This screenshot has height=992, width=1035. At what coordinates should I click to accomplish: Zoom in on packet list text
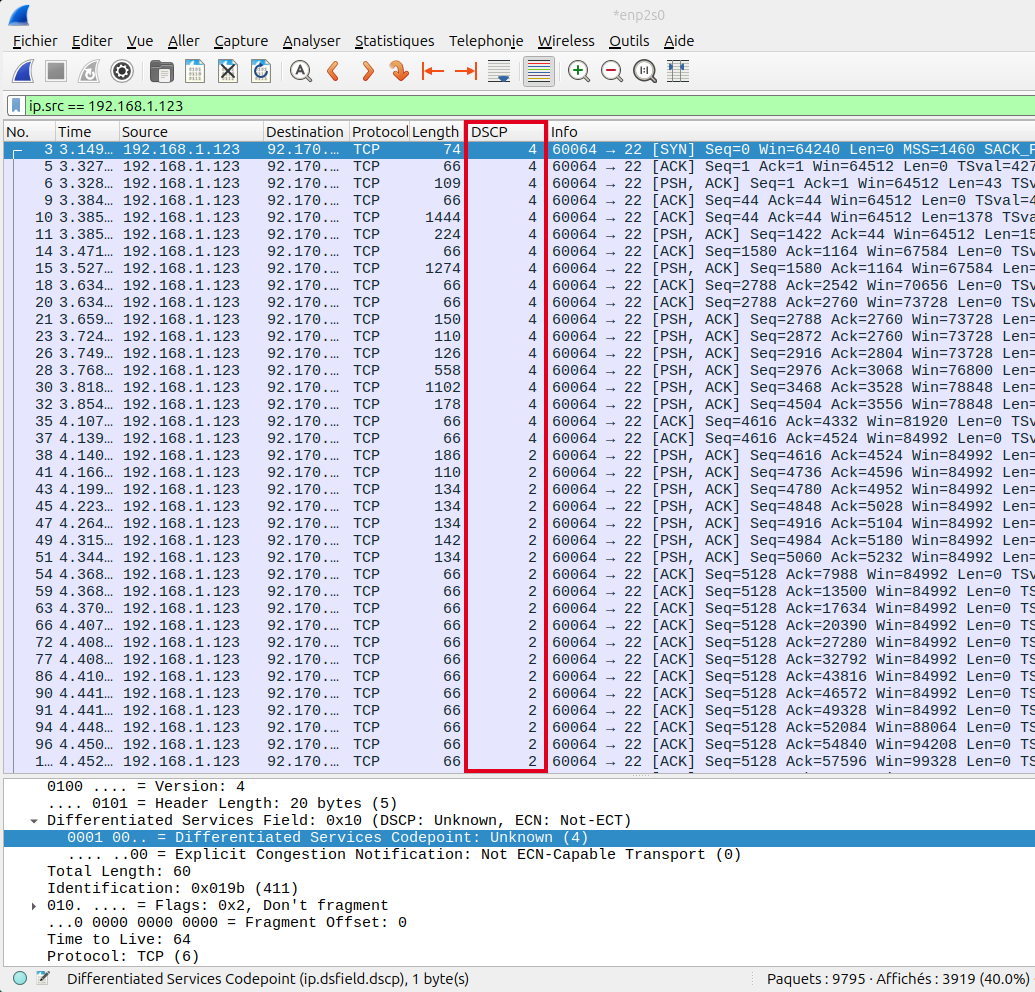point(578,71)
